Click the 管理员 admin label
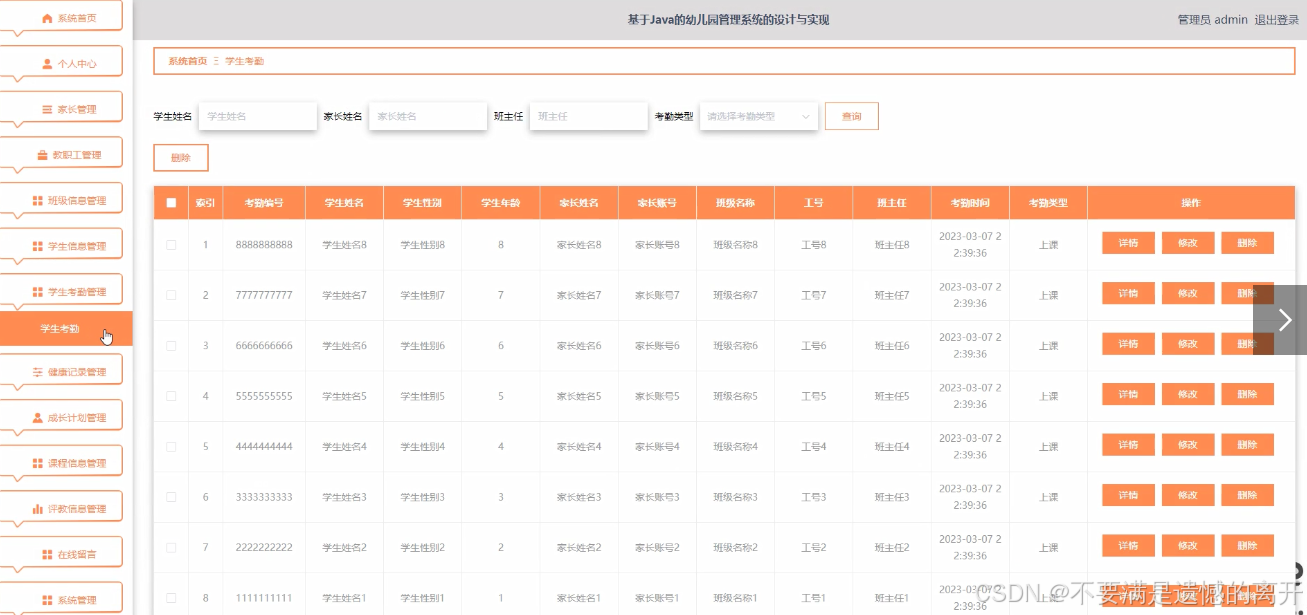 (x=1212, y=19)
